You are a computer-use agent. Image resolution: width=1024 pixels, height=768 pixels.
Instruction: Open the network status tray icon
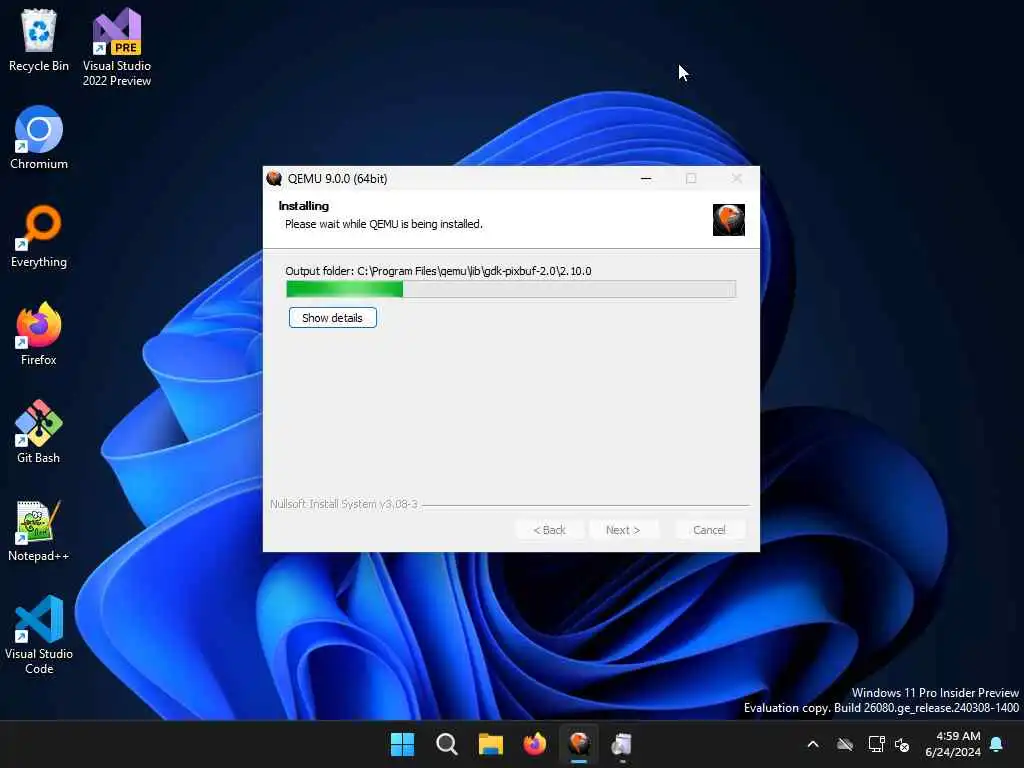(876, 744)
